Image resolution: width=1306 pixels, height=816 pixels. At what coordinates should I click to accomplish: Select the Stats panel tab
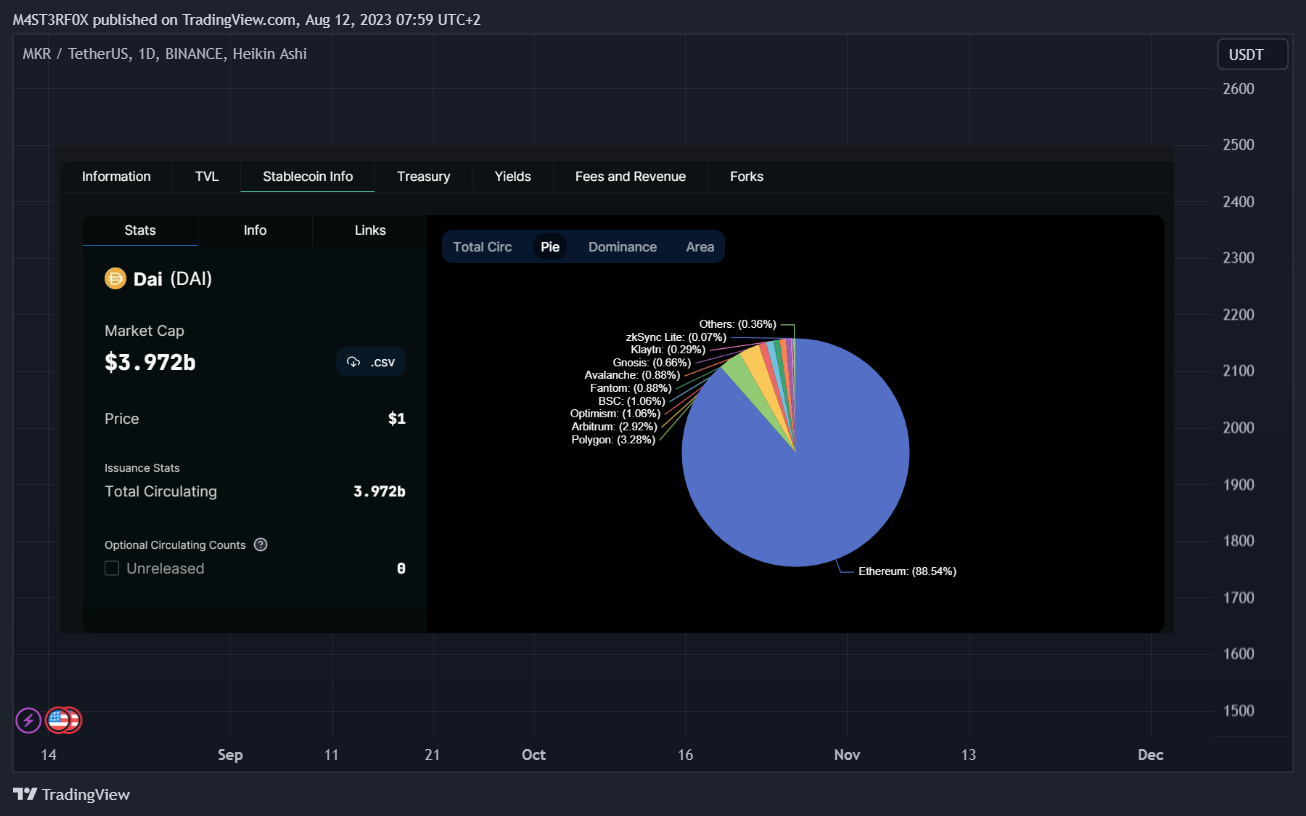140,230
